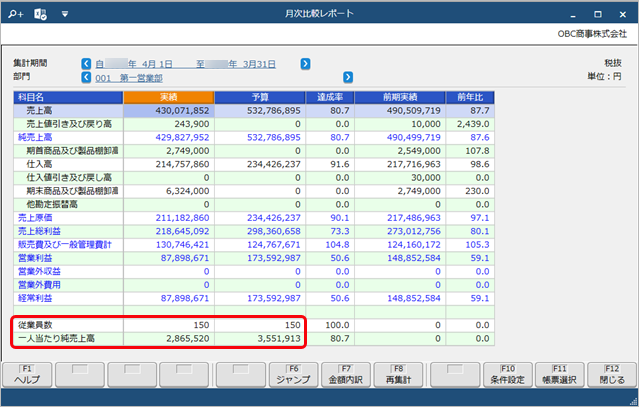Go to previous 部門 with left arrow

86,77
